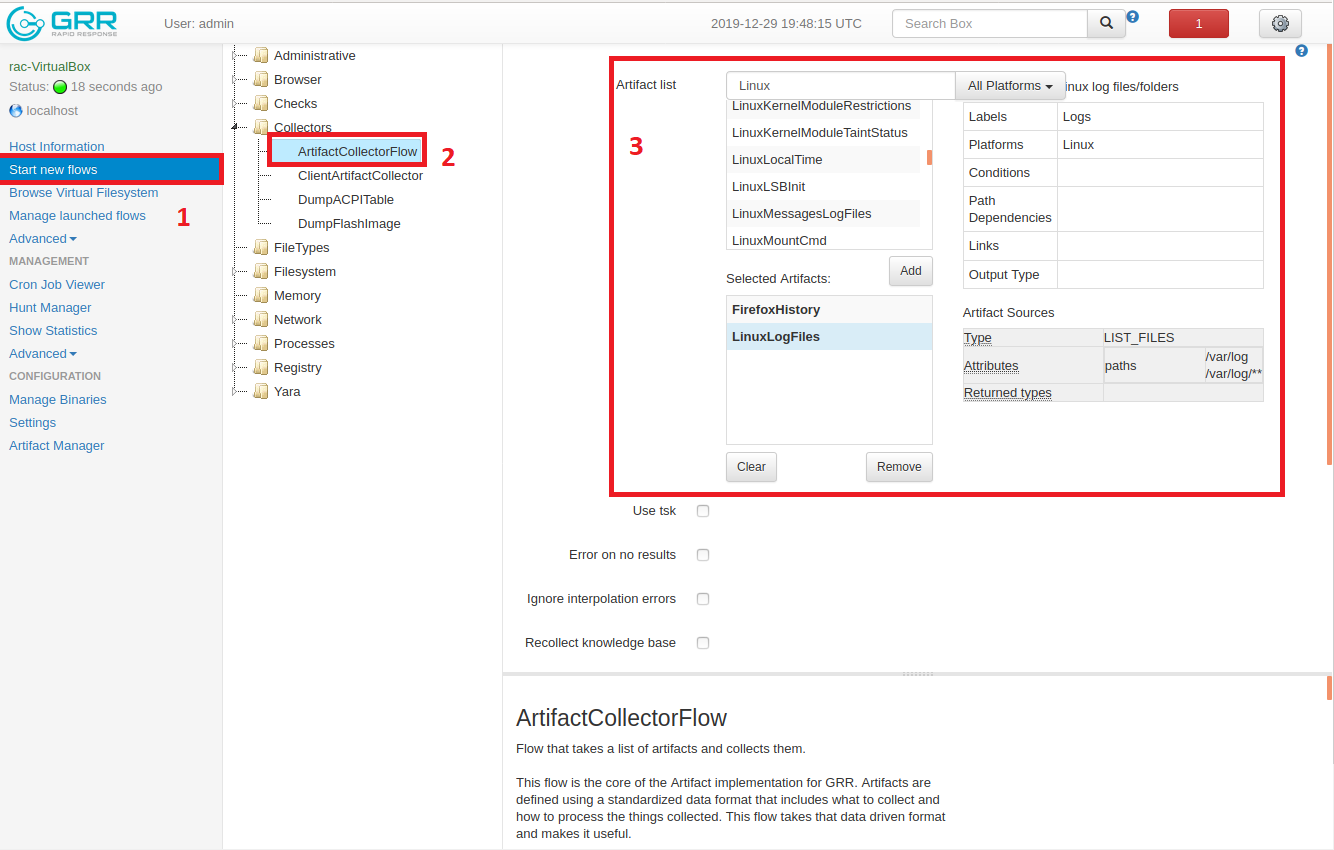
Task: Click the Memory folder icon
Action: pyautogui.click(x=261, y=296)
